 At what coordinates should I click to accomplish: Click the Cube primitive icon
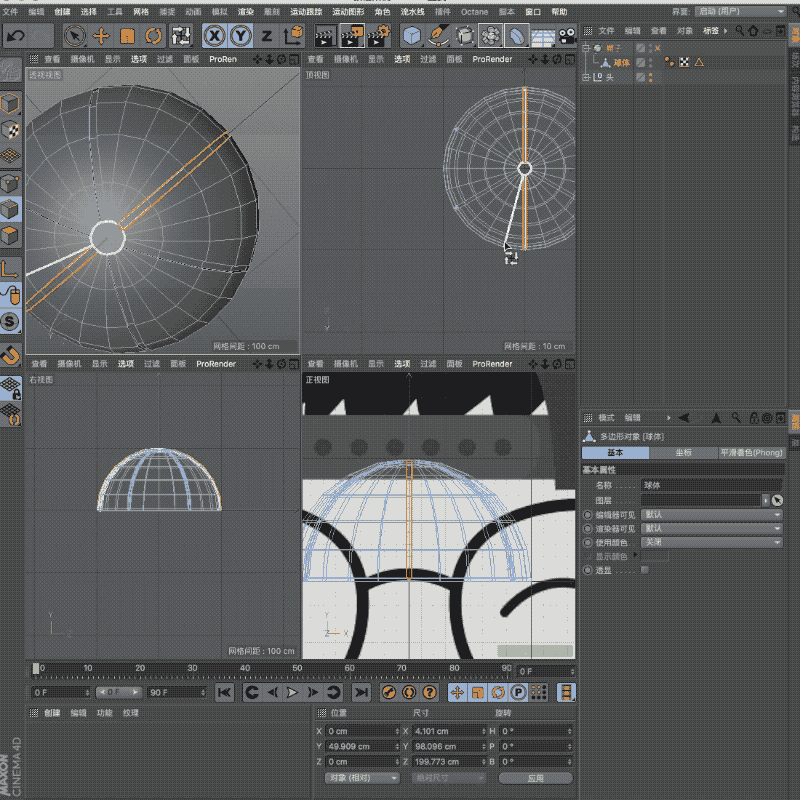(x=412, y=36)
